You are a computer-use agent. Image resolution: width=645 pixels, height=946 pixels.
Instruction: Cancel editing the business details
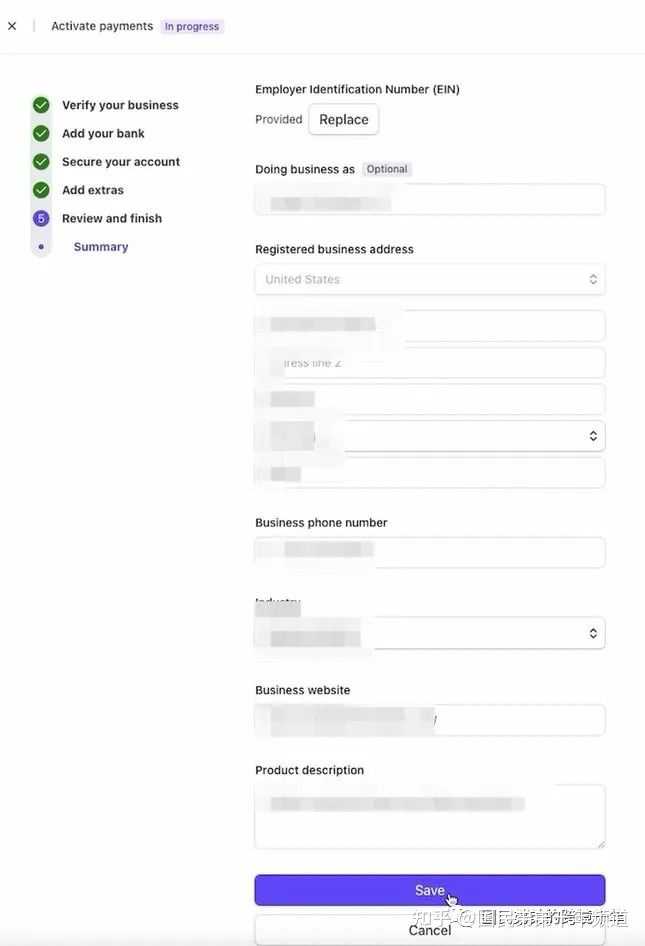(430, 930)
